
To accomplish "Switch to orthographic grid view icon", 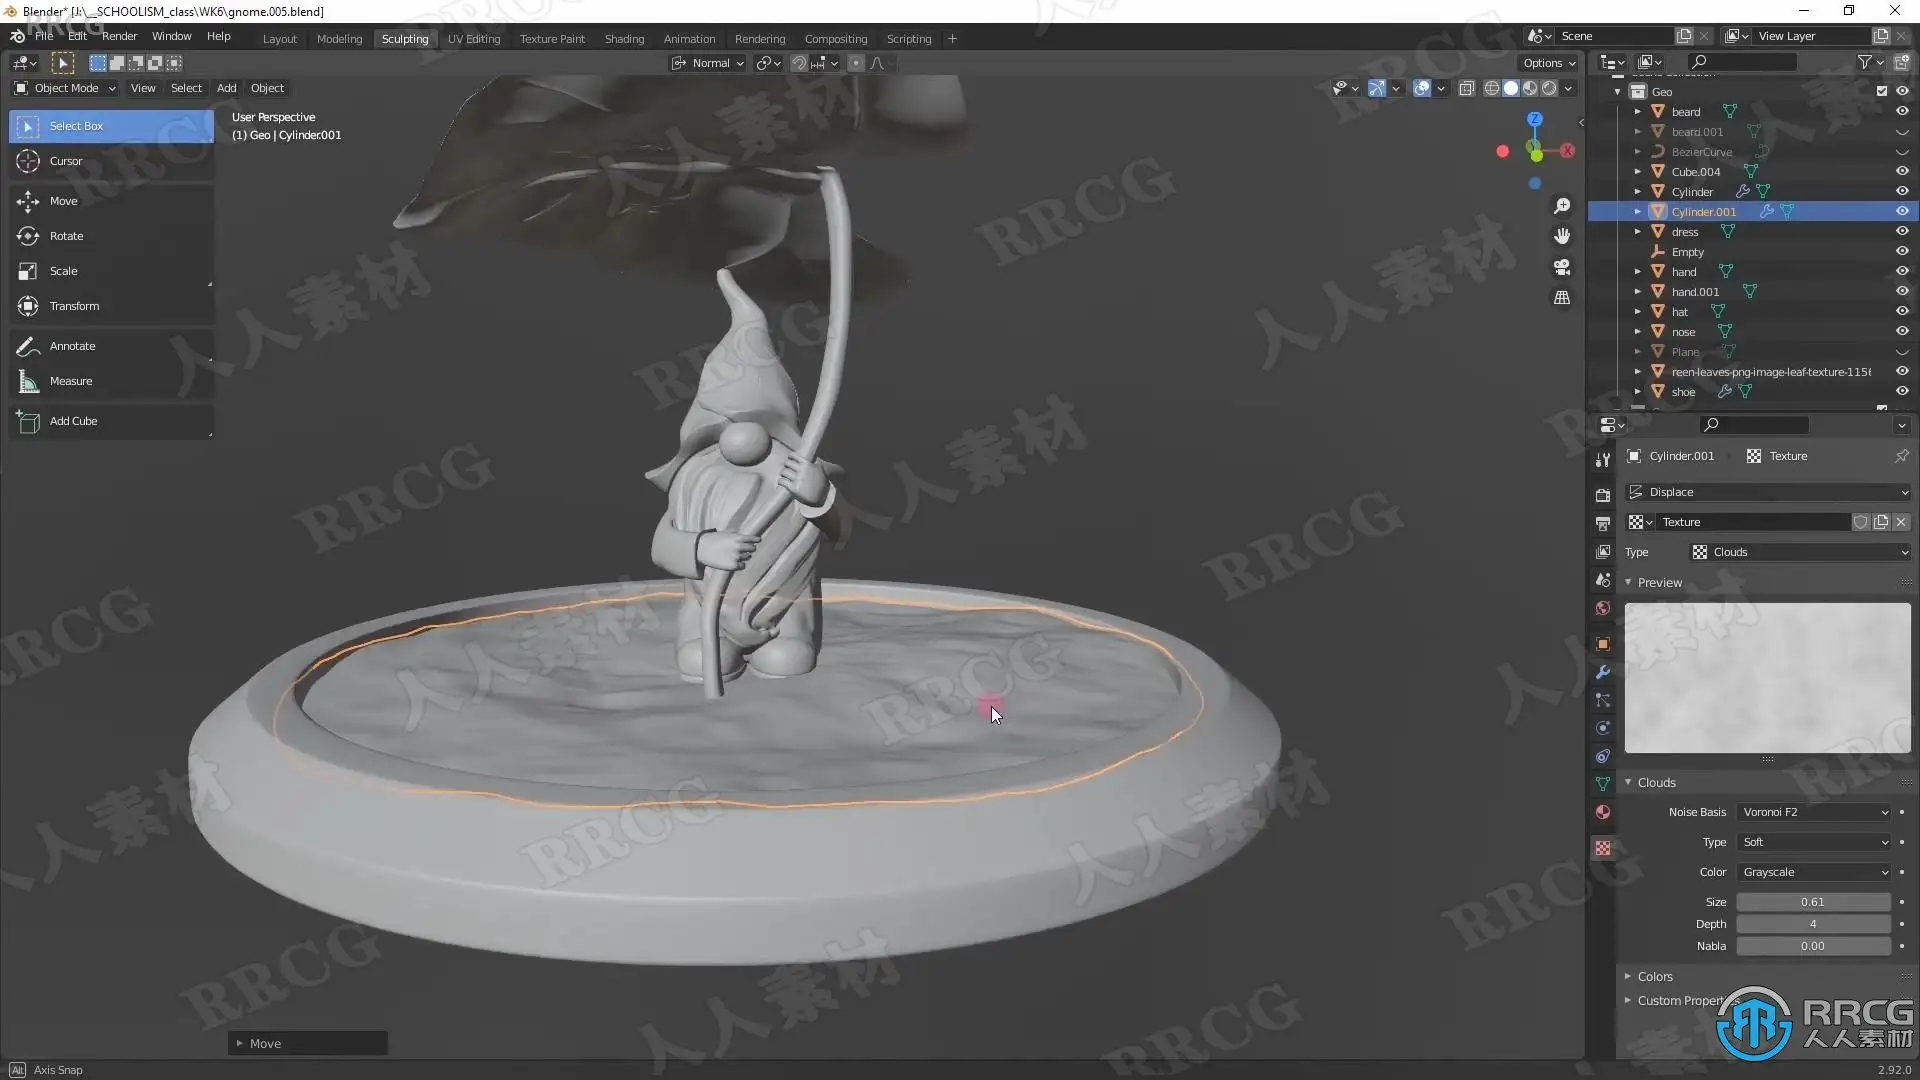I will click(1562, 298).
